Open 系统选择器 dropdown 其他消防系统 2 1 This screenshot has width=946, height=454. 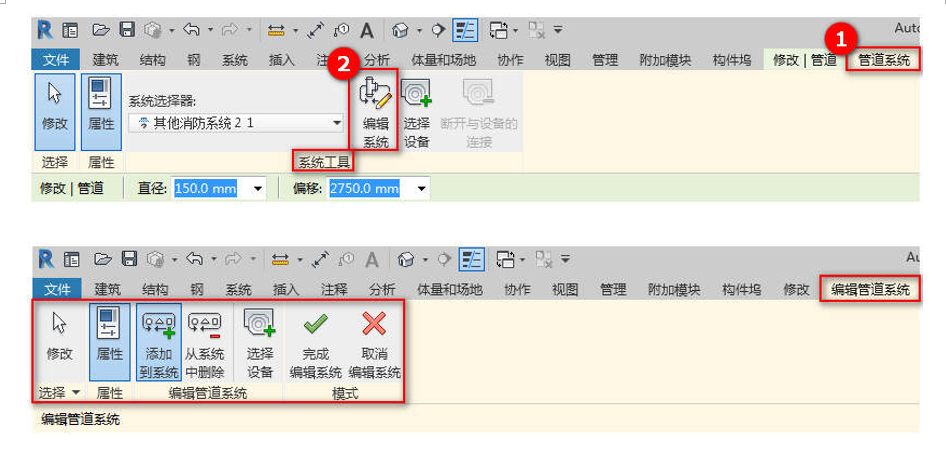pyautogui.click(x=236, y=124)
